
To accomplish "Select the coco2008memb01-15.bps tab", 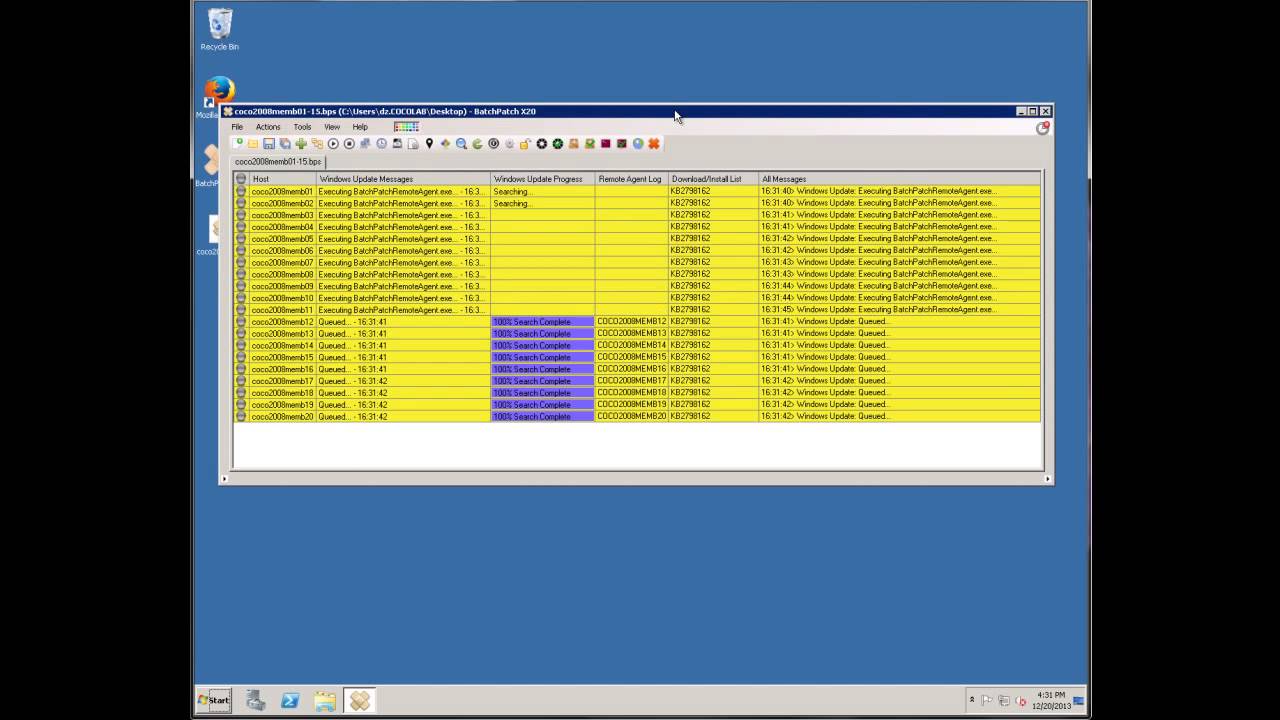I will click(x=278, y=161).
